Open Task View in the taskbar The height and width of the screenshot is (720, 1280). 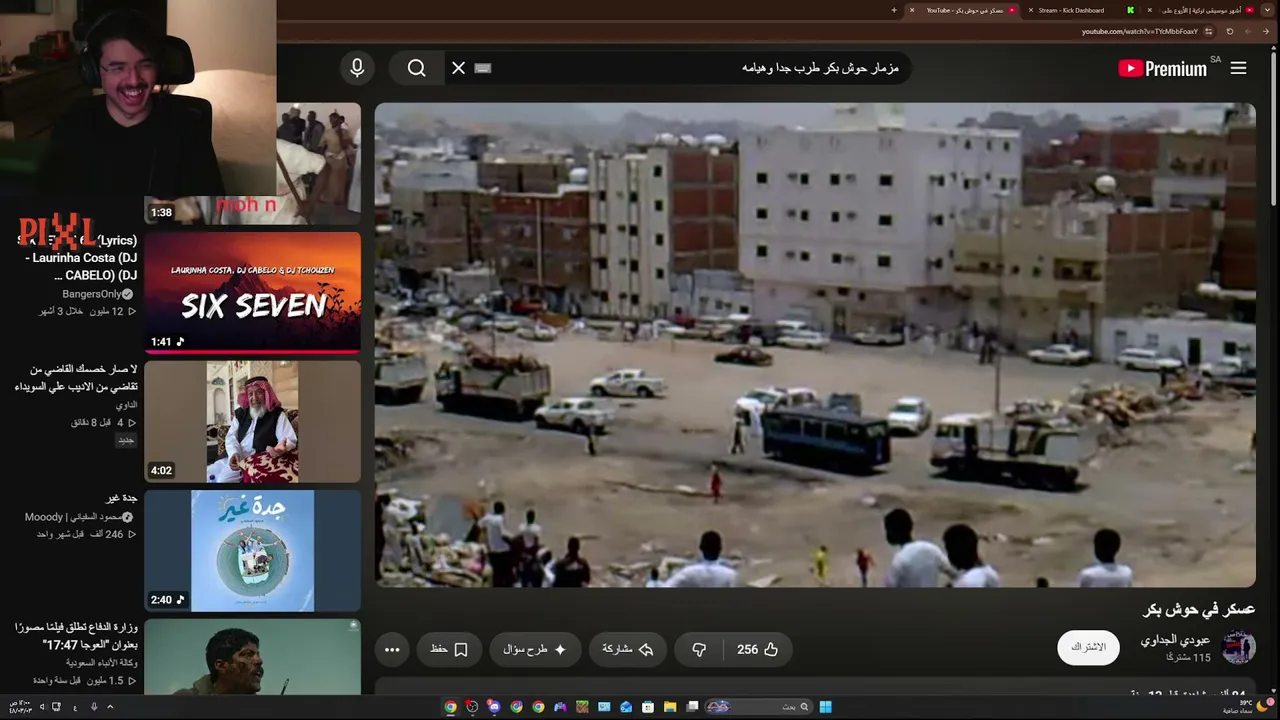click(x=692, y=707)
